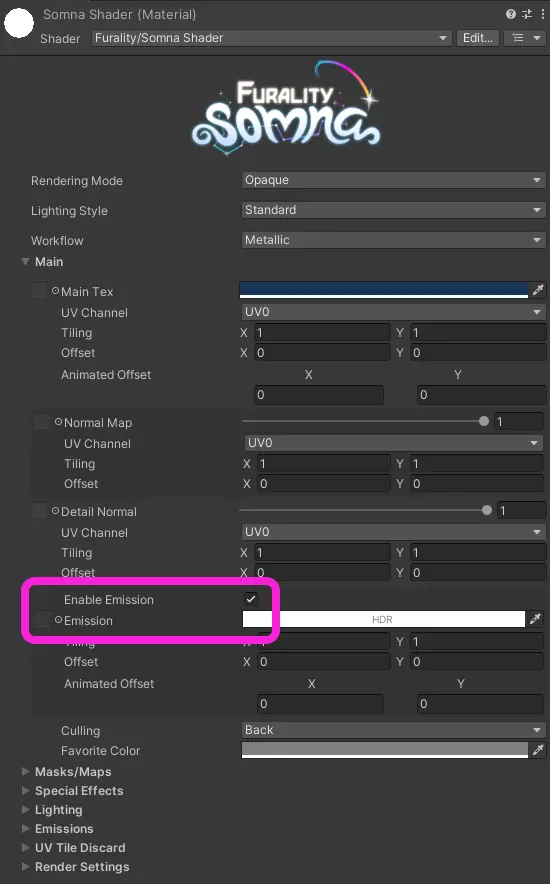
Task: Click the Somna Shader (Material) title
Action: [119, 14]
